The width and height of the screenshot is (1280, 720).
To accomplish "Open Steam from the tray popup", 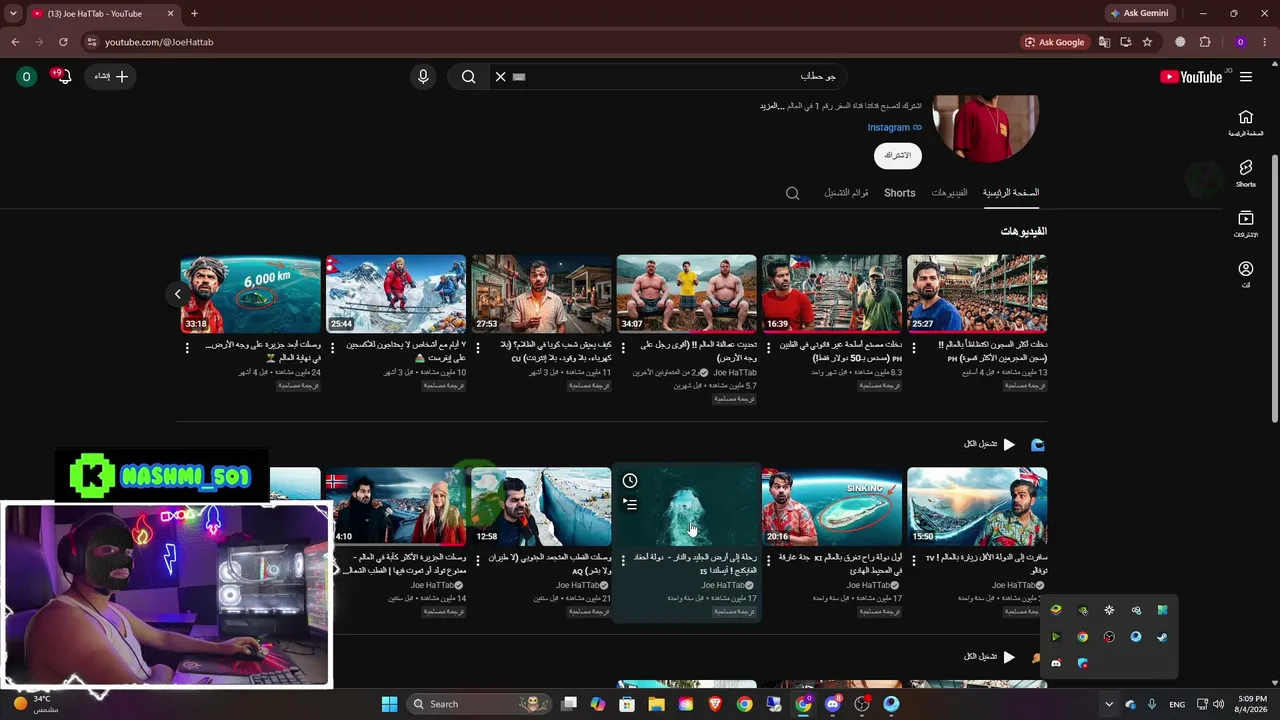I will [x=1162, y=637].
